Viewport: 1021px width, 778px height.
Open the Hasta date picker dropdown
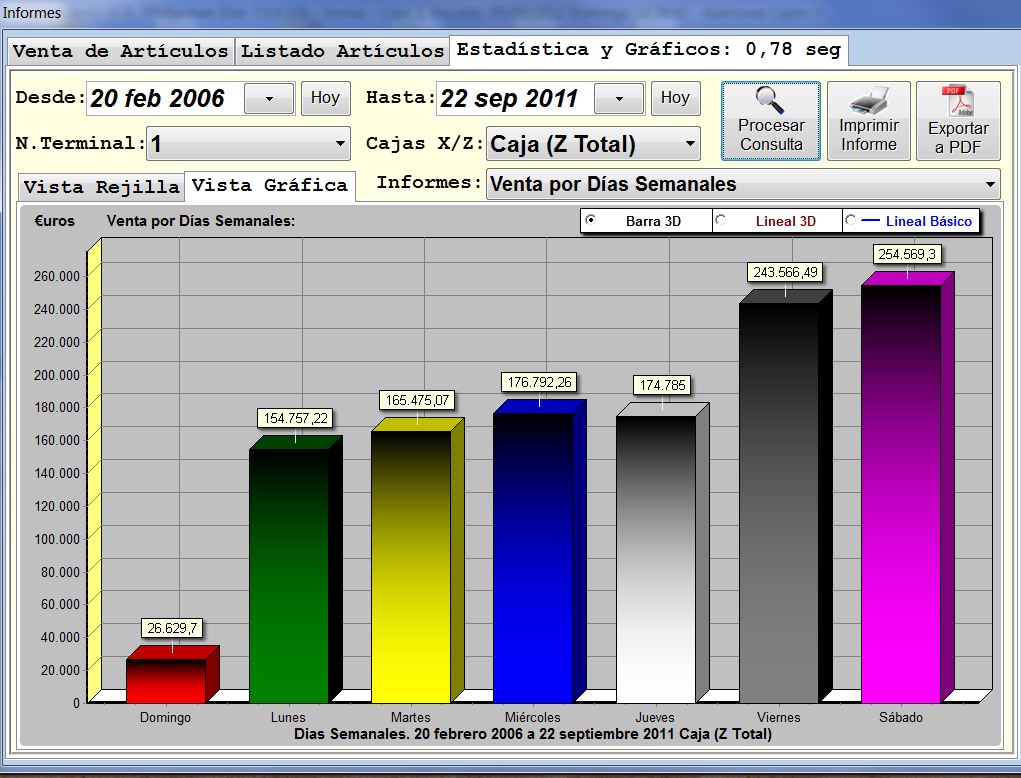pyautogui.click(x=619, y=98)
